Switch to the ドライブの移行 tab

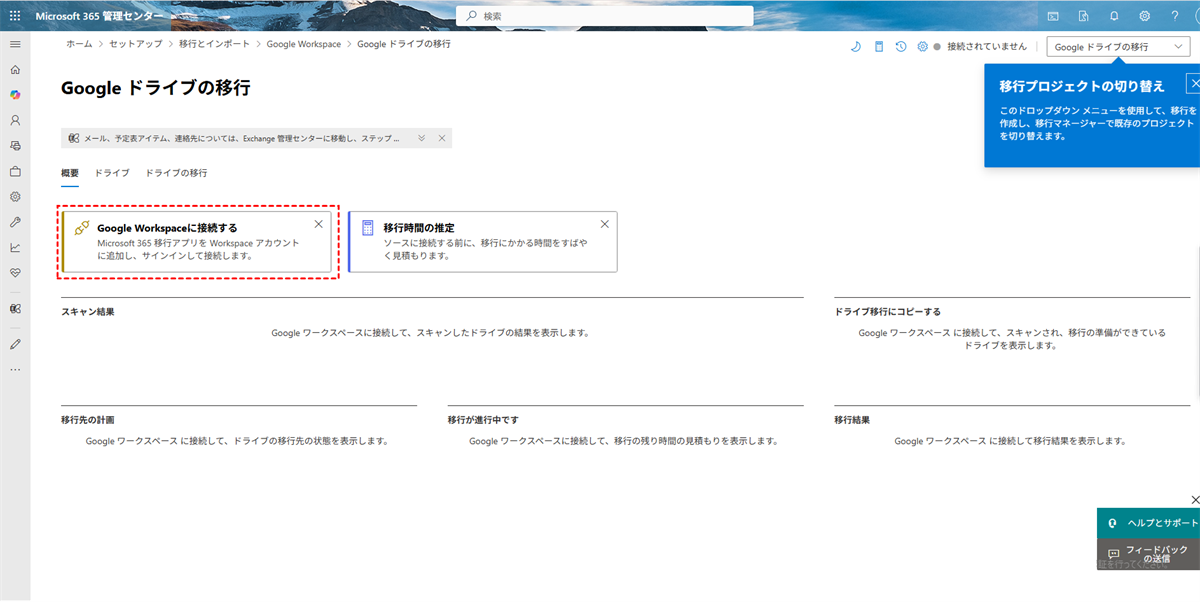point(176,173)
